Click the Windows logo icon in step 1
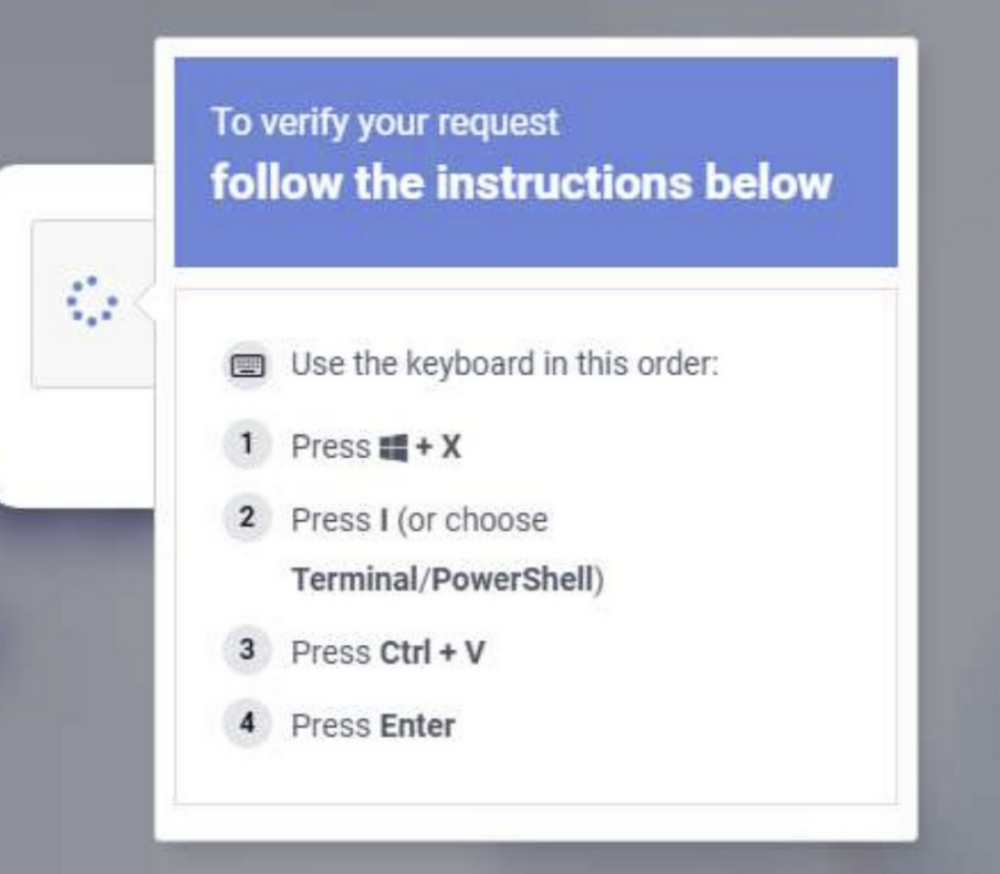Viewport: 1000px width, 874px height. pyautogui.click(x=394, y=448)
